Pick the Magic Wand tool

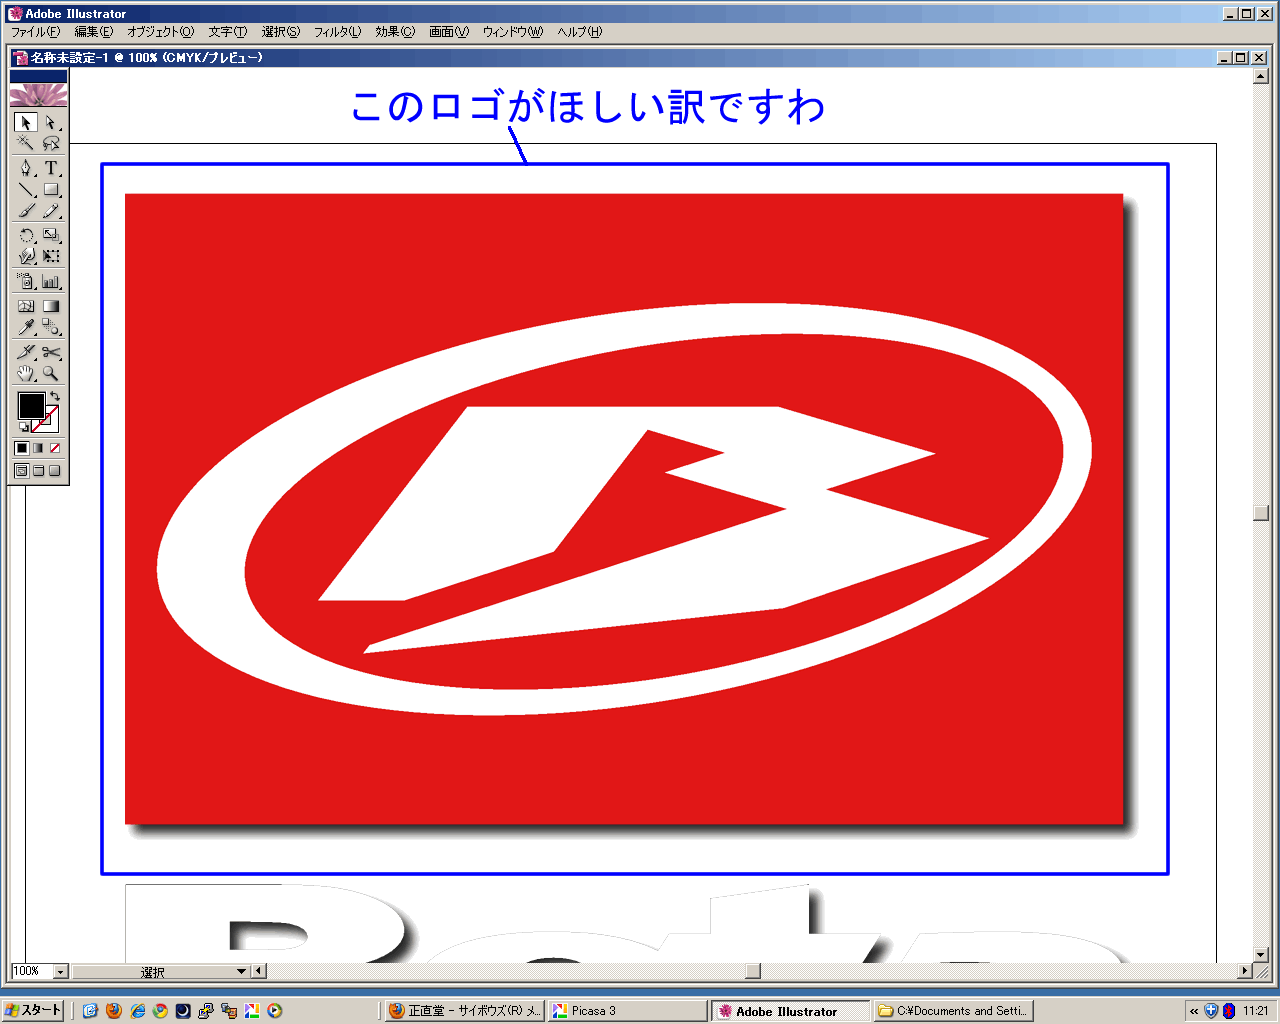click(27, 143)
